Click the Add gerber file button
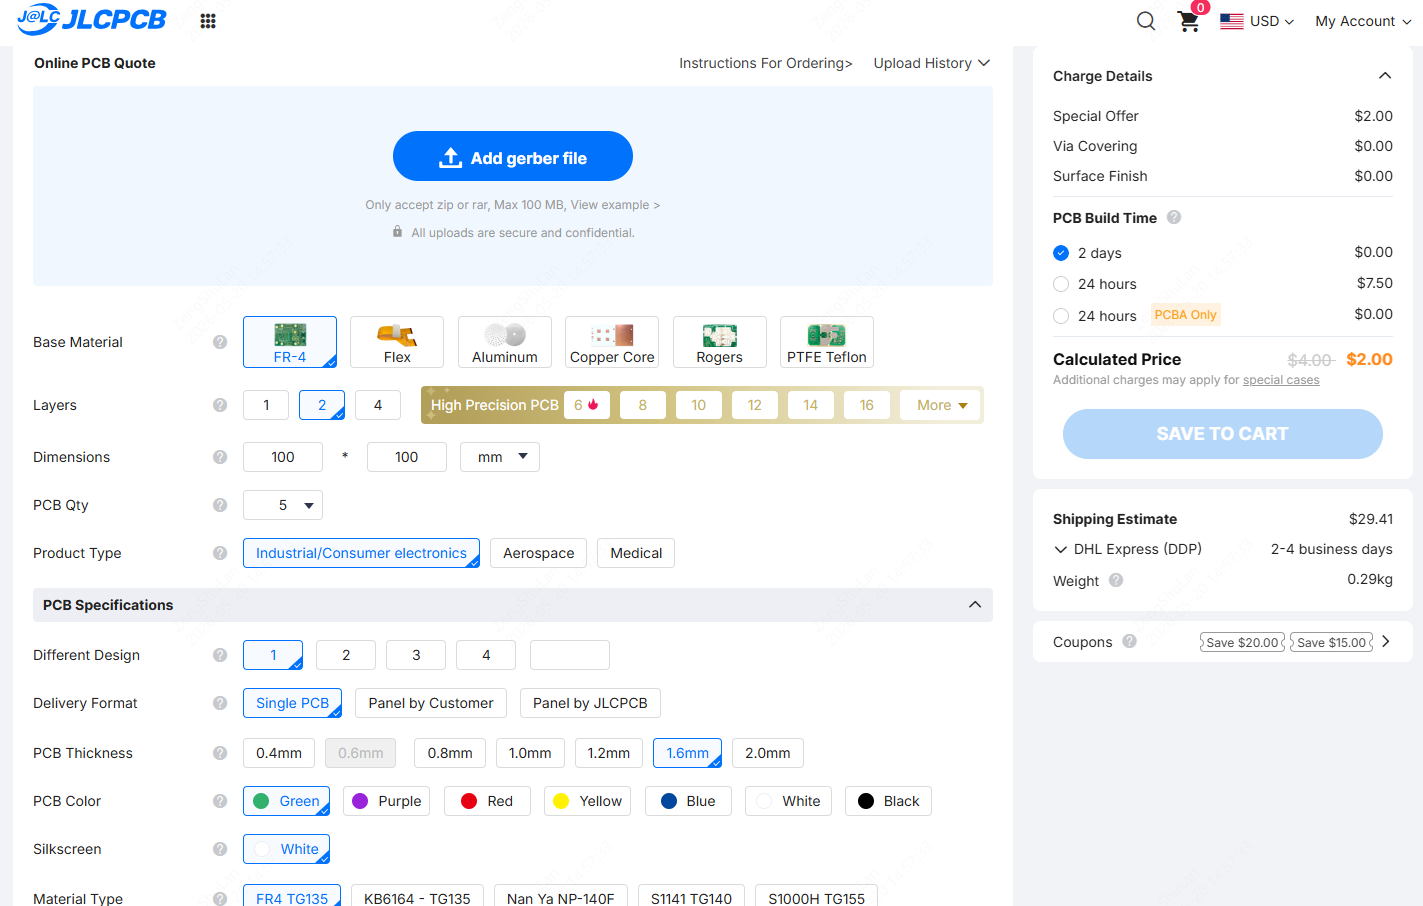 513,156
